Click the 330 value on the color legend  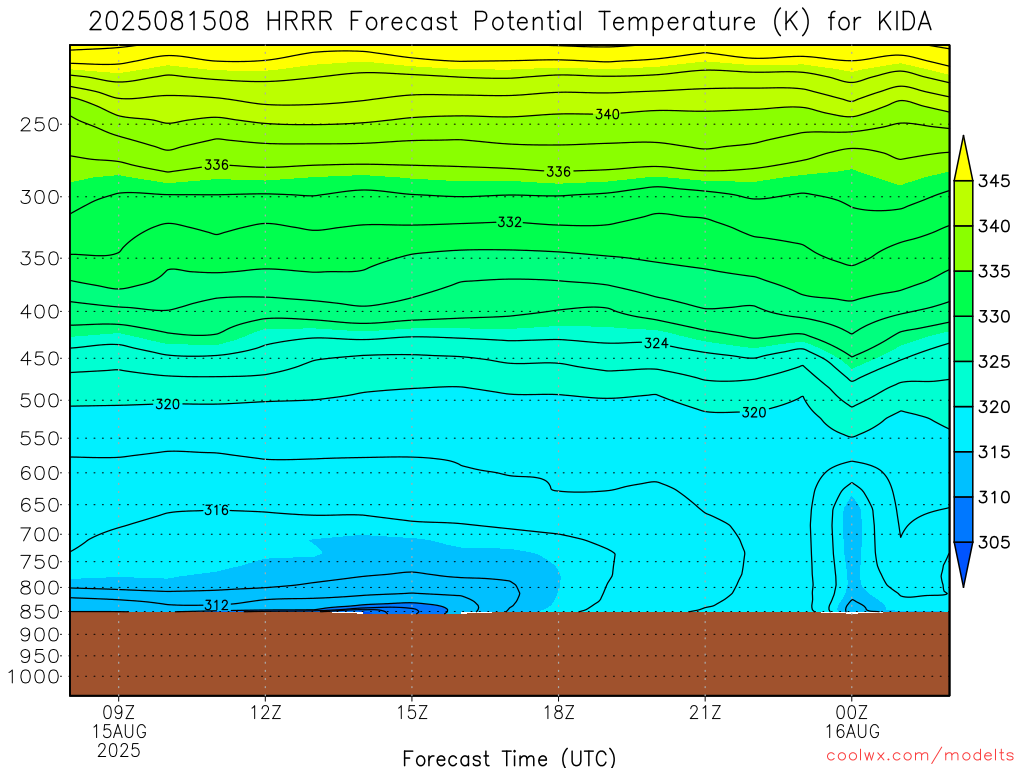(994, 317)
